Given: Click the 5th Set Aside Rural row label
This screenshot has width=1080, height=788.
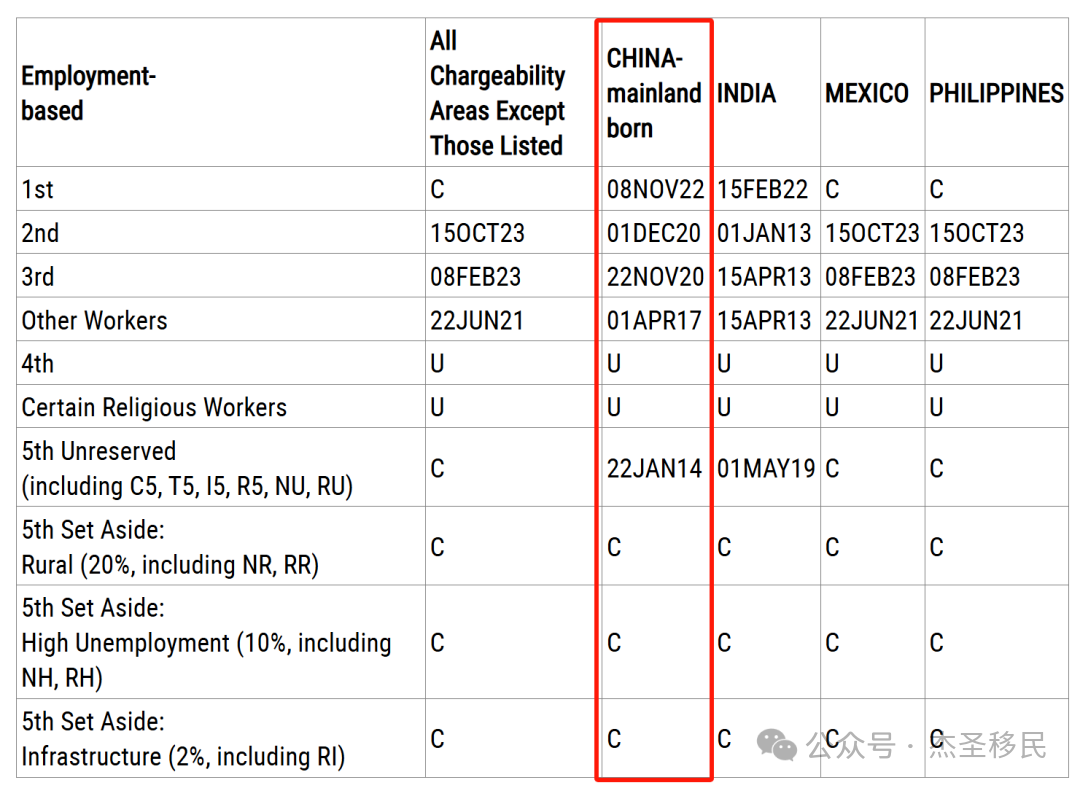Looking at the screenshot, I should pyautogui.click(x=170, y=547).
